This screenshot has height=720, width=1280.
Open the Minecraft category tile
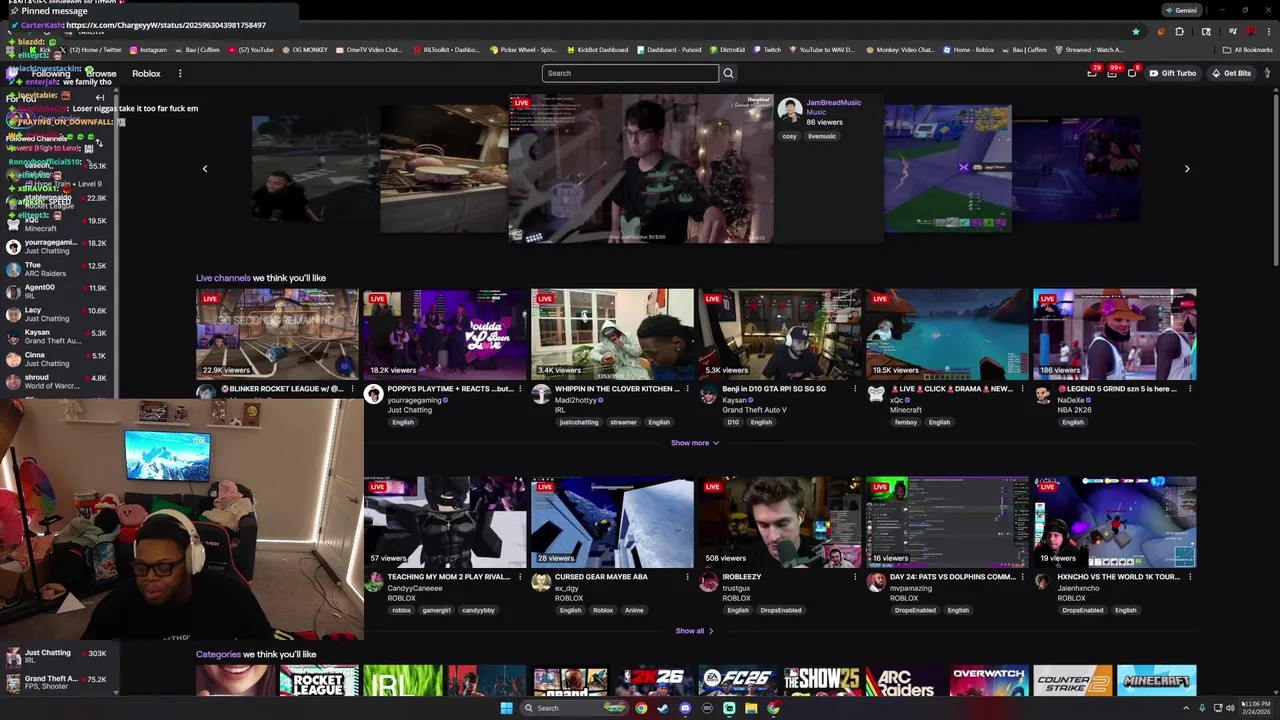[x=1156, y=681]
